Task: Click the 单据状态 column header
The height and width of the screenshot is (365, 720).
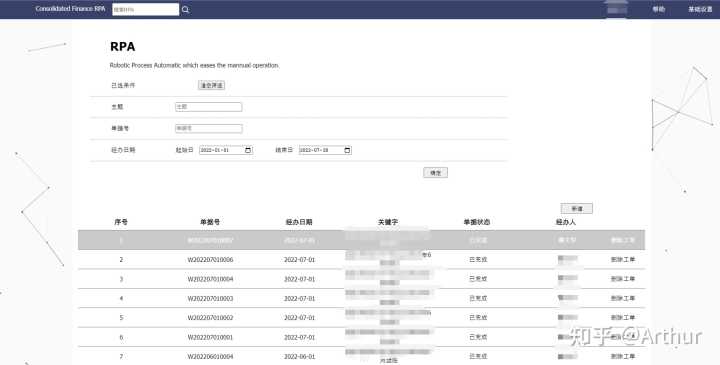Action: click(x=477, y=222)
